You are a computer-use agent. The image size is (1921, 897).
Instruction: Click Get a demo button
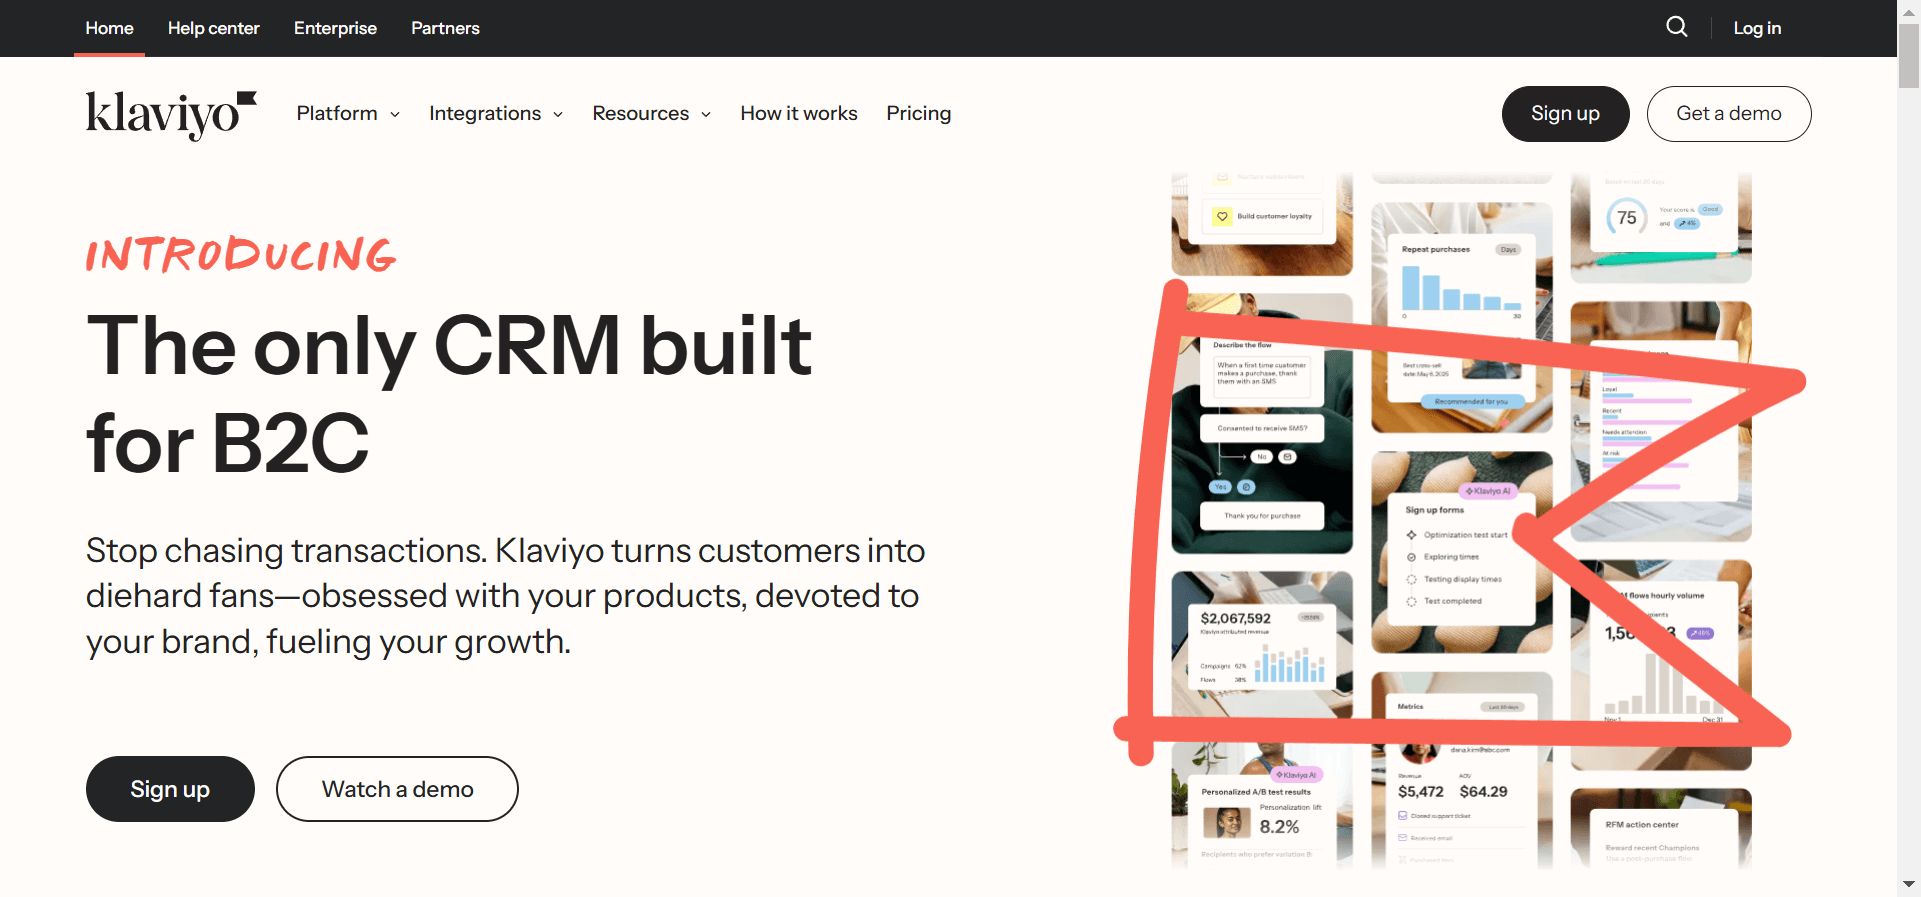pos(1729,114)
